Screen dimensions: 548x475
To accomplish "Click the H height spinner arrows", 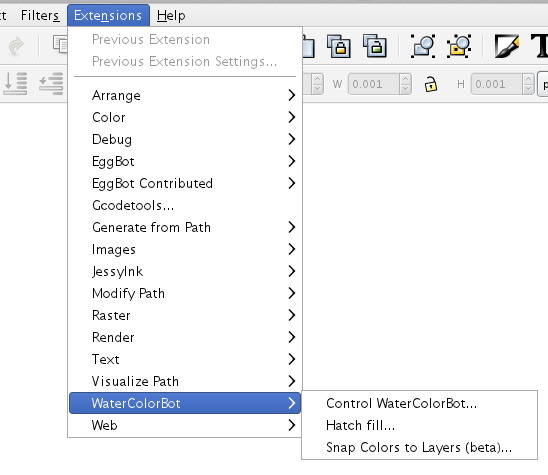I will [528, 84].
